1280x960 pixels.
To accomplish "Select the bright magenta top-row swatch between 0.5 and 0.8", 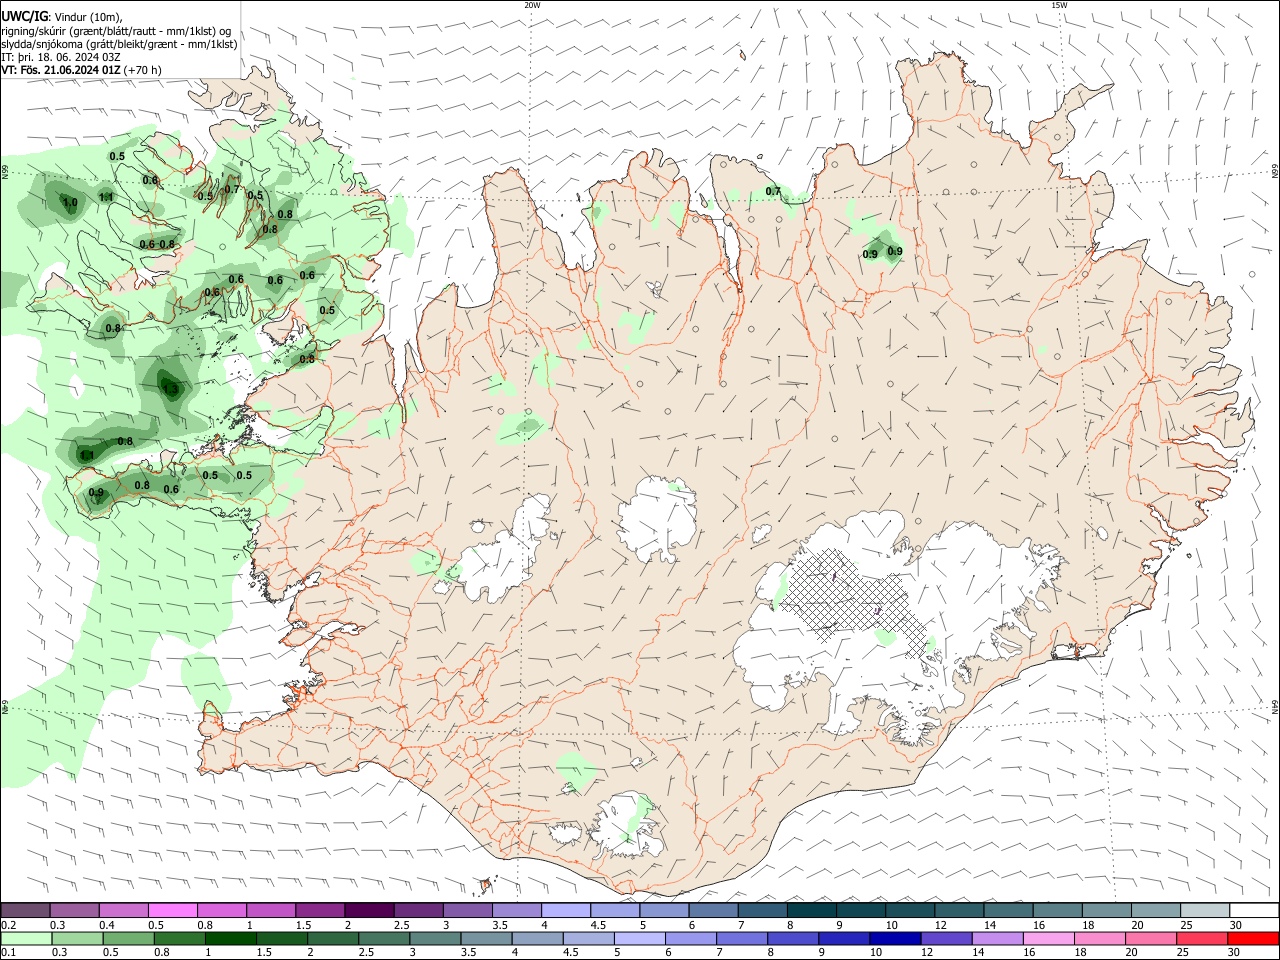I will pyautogui.click(x=172, y=910).
